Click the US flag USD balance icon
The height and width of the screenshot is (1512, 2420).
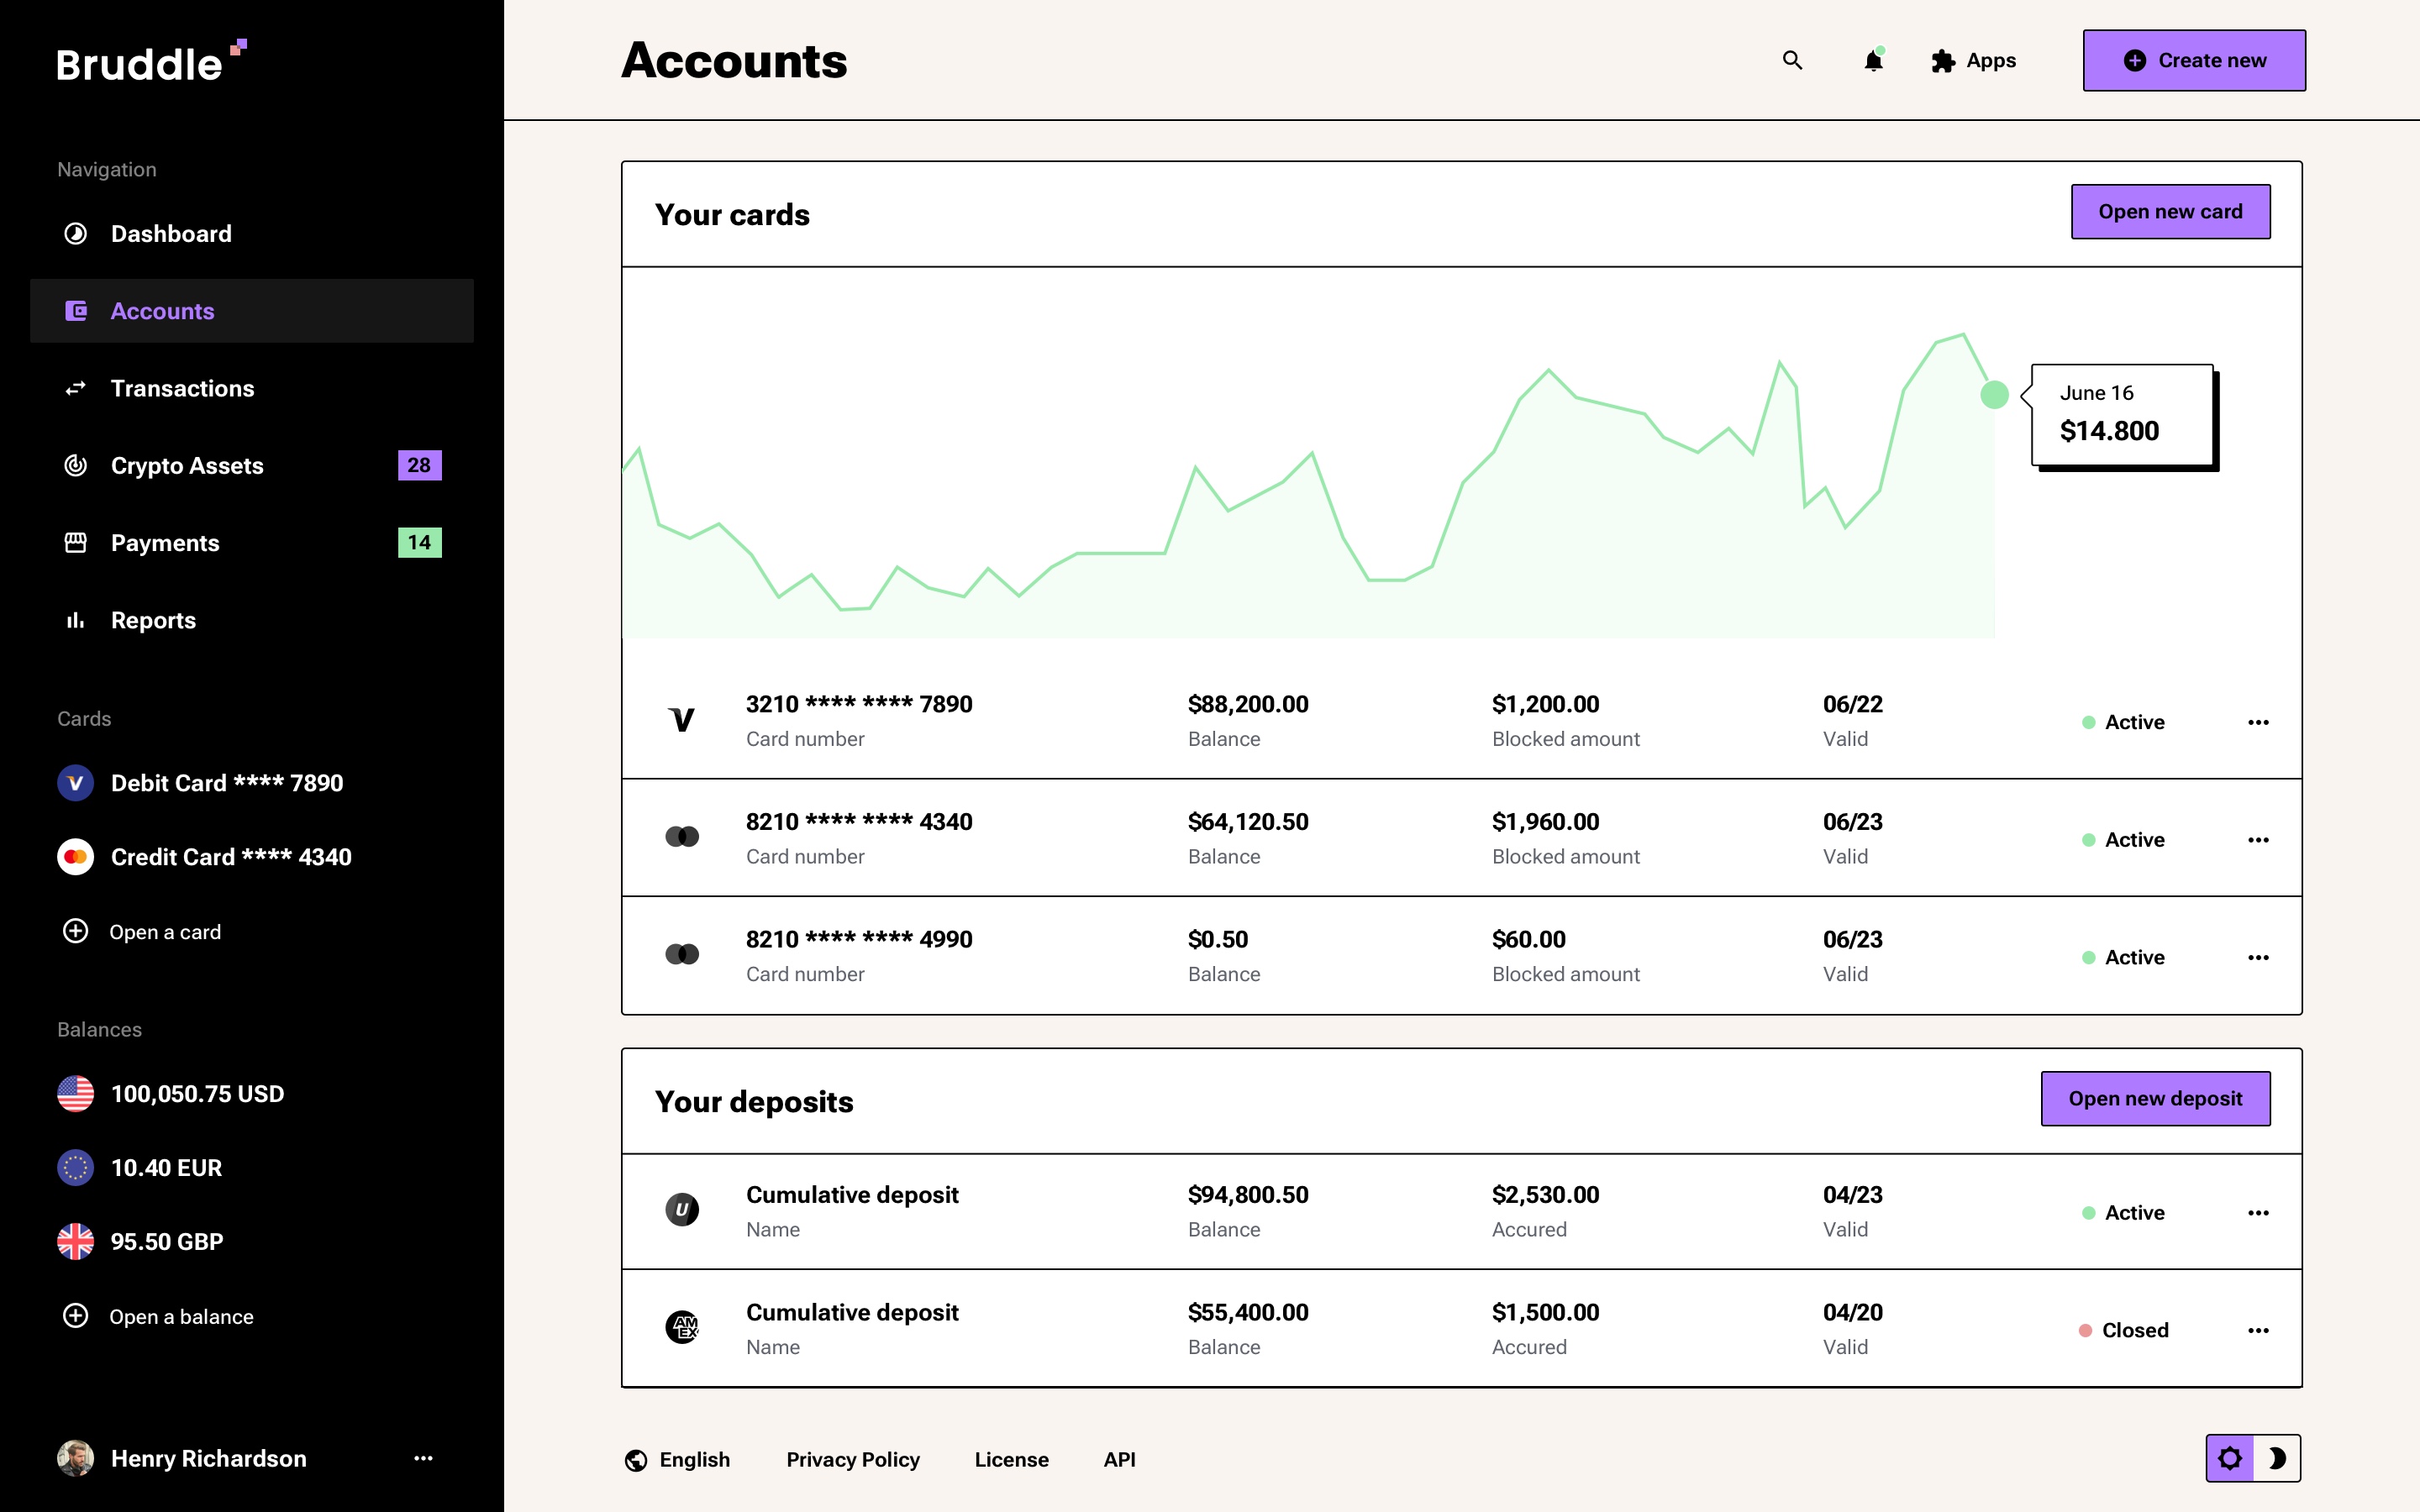click(75, 1094)
